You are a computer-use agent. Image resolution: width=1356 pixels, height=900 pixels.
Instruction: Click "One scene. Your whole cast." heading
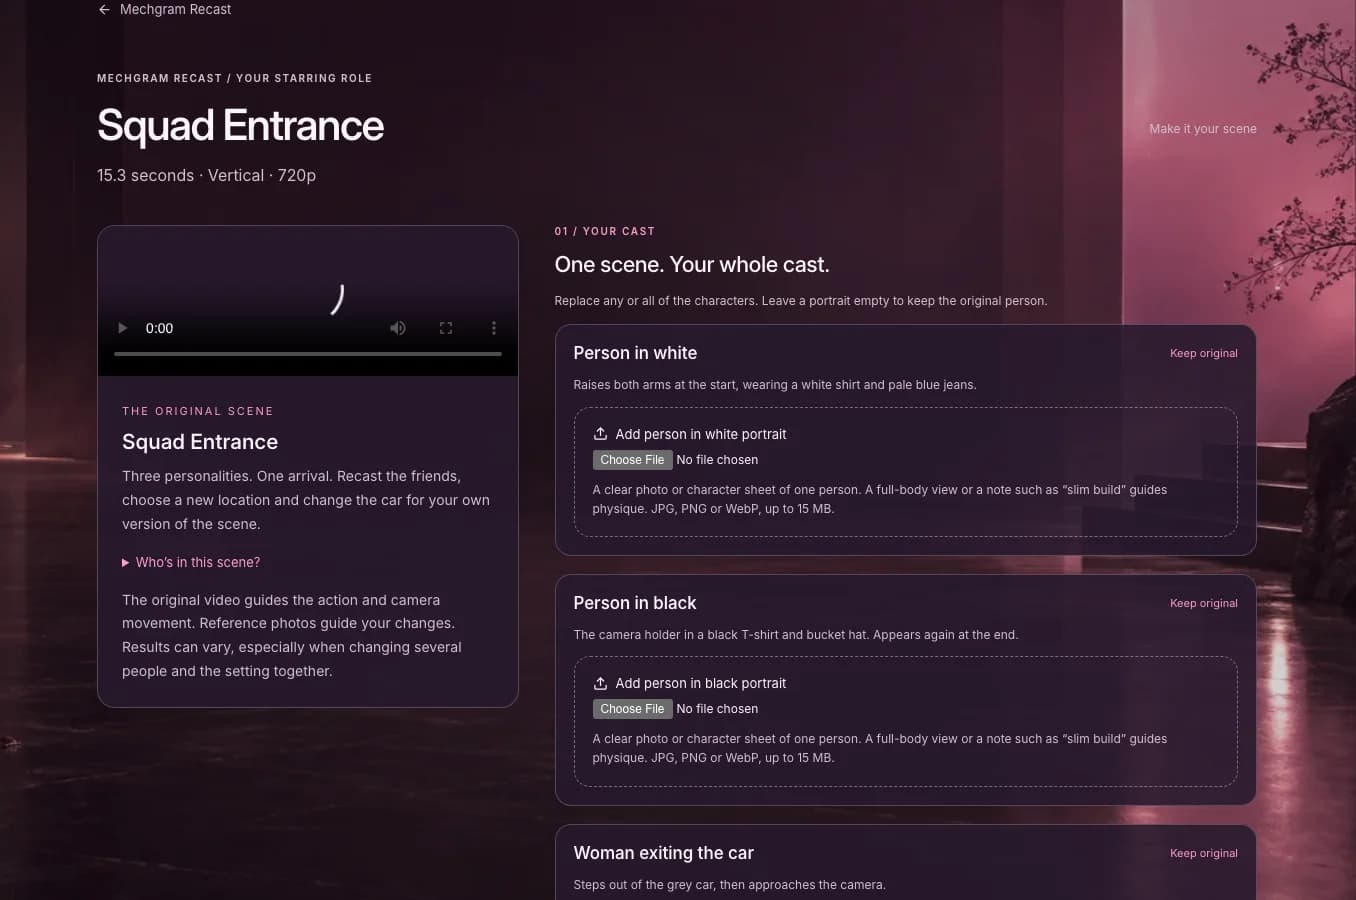pos(692,265)
